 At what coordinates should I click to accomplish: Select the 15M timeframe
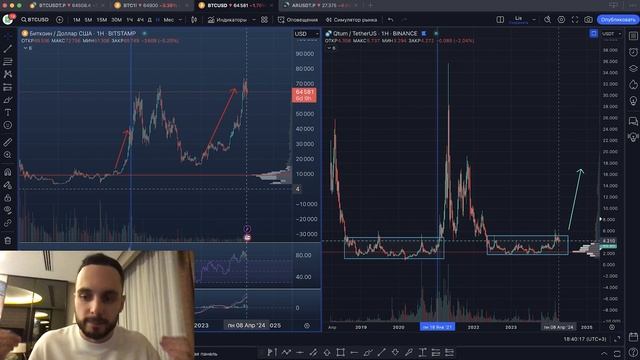tap(102, 20)
